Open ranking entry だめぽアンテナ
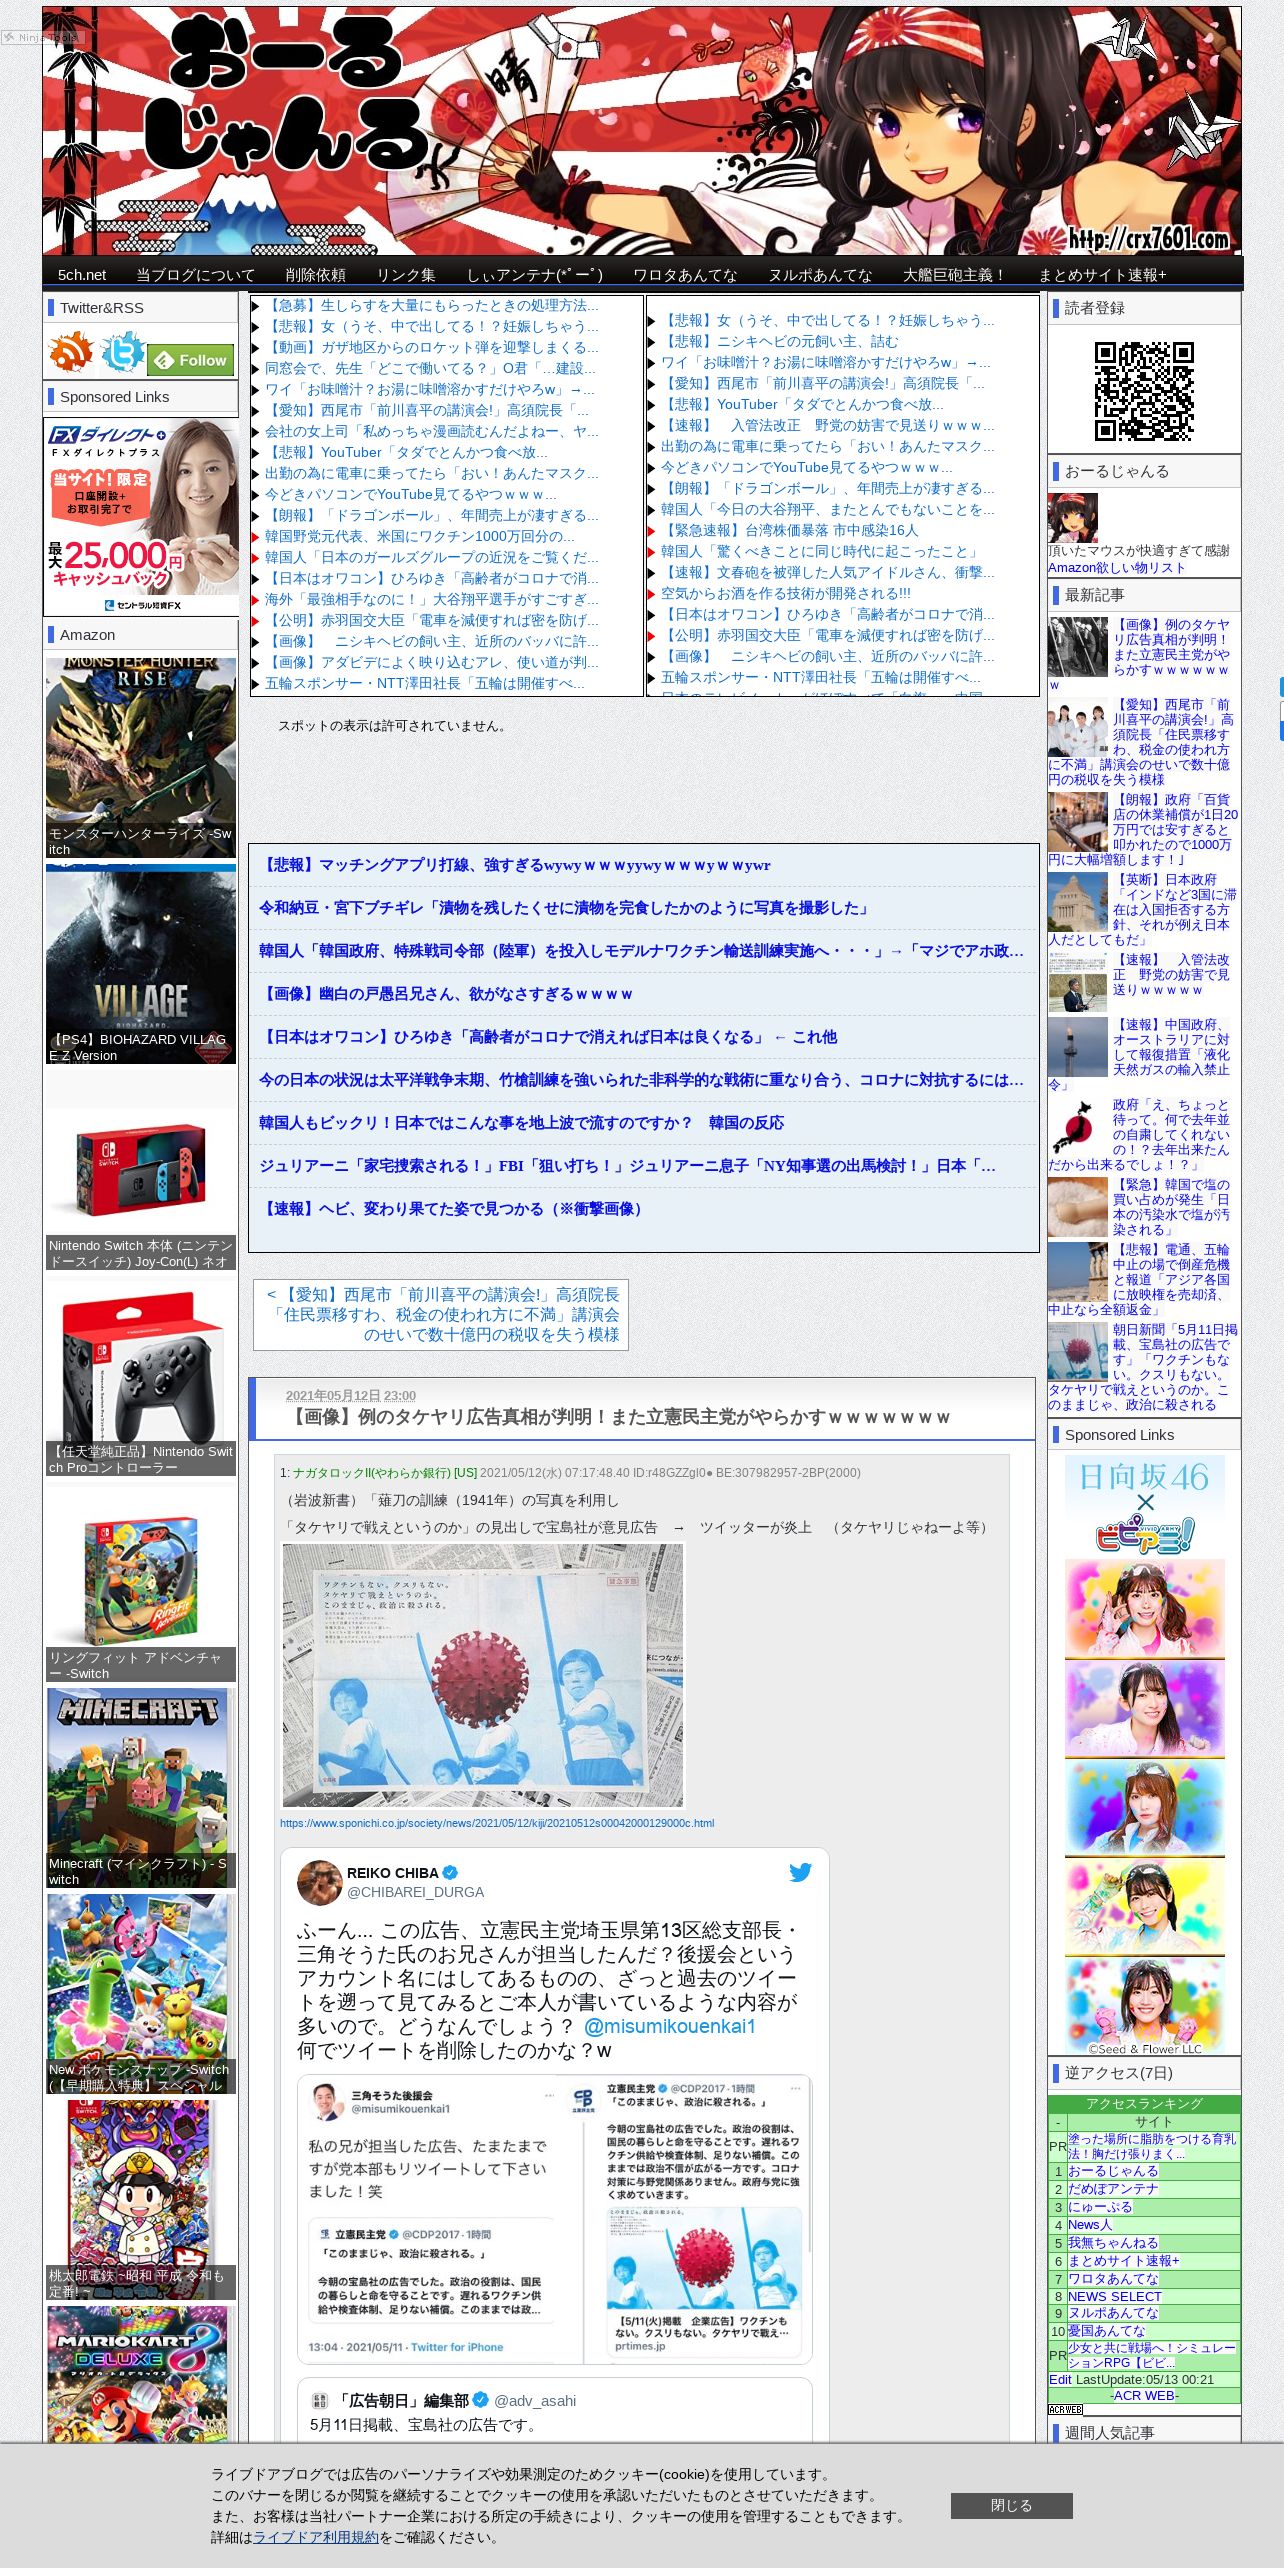This screenshot has height=2568, width=1284. click(1113, 2189)
